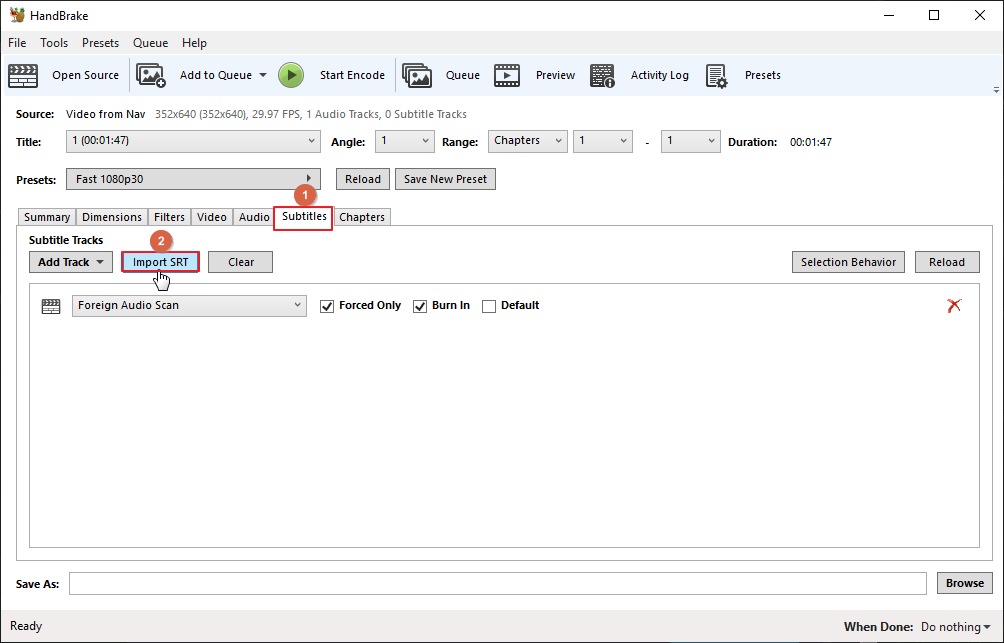Click the Presets document gear icon
Viewport: 1004px width, 643px height.
click(x=717, y=76)
